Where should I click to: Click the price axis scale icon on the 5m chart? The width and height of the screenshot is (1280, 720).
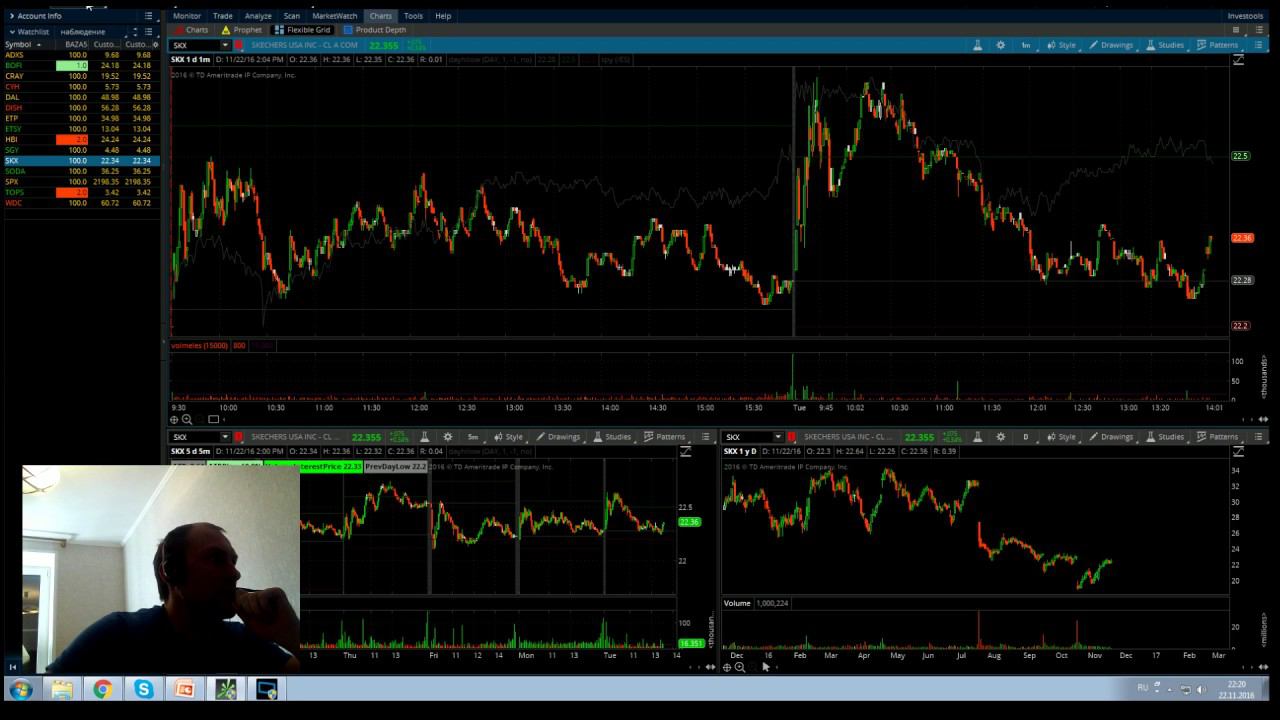click(x=685, y=452)
